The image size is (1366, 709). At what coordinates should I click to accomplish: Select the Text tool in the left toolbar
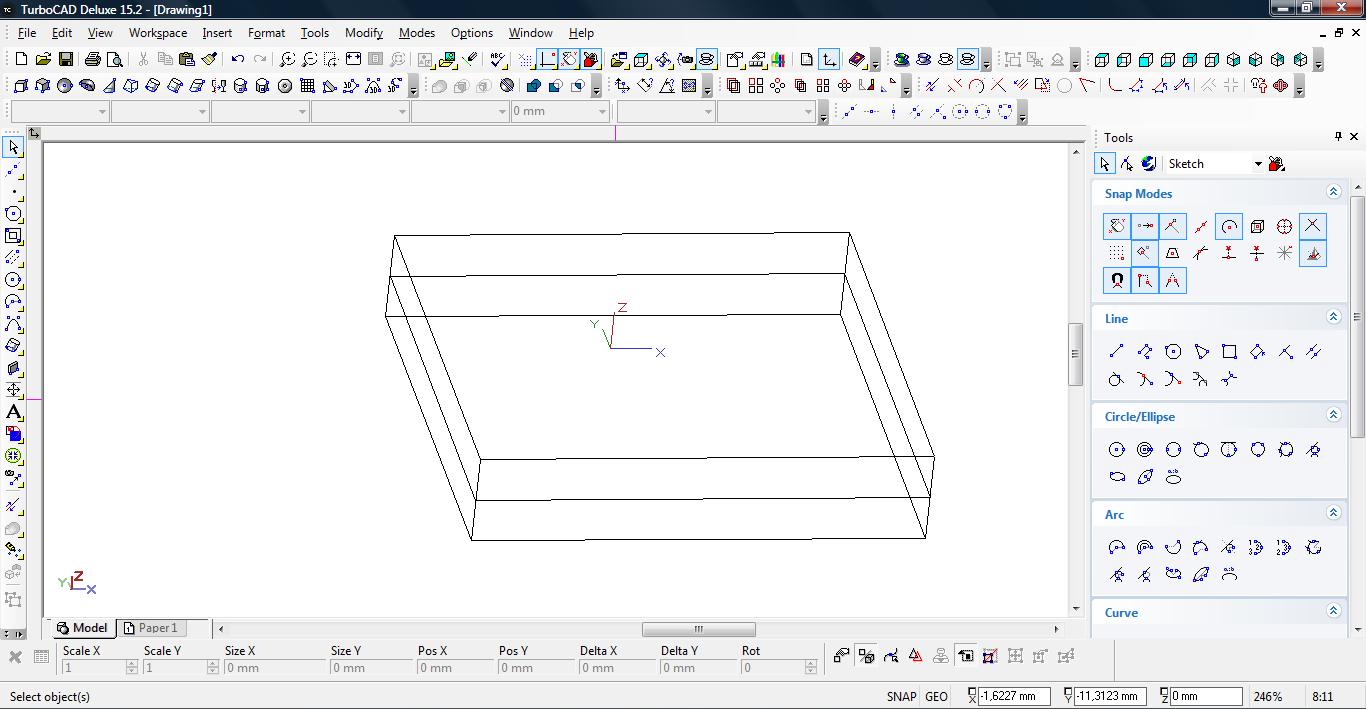point(13,412)
